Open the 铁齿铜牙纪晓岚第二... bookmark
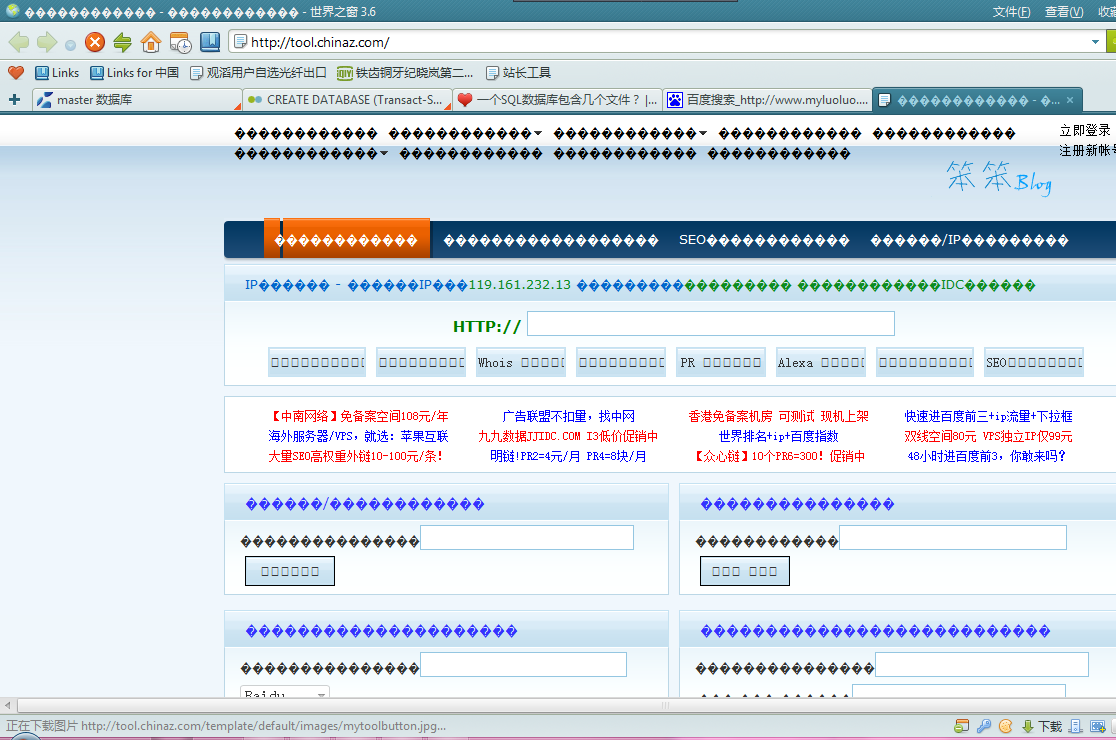This screenshot has width=1116, height=740. tap(405, 73)
